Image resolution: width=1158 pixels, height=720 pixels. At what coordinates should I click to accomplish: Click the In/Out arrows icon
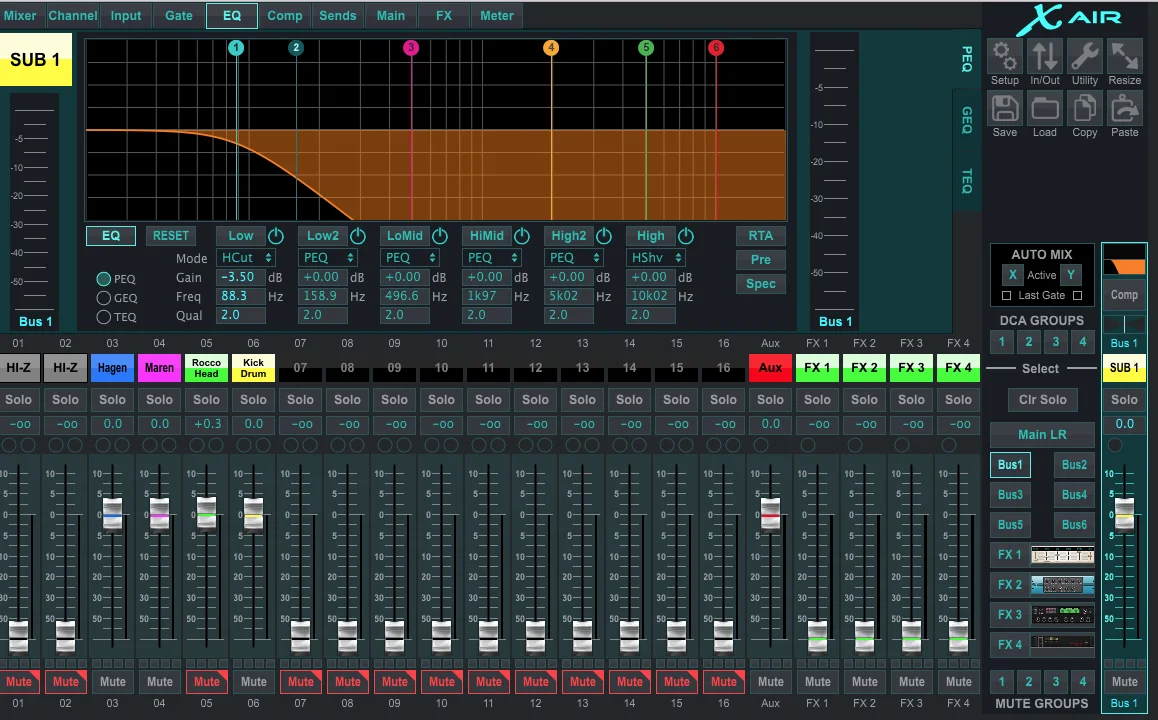coord(1044,57)
